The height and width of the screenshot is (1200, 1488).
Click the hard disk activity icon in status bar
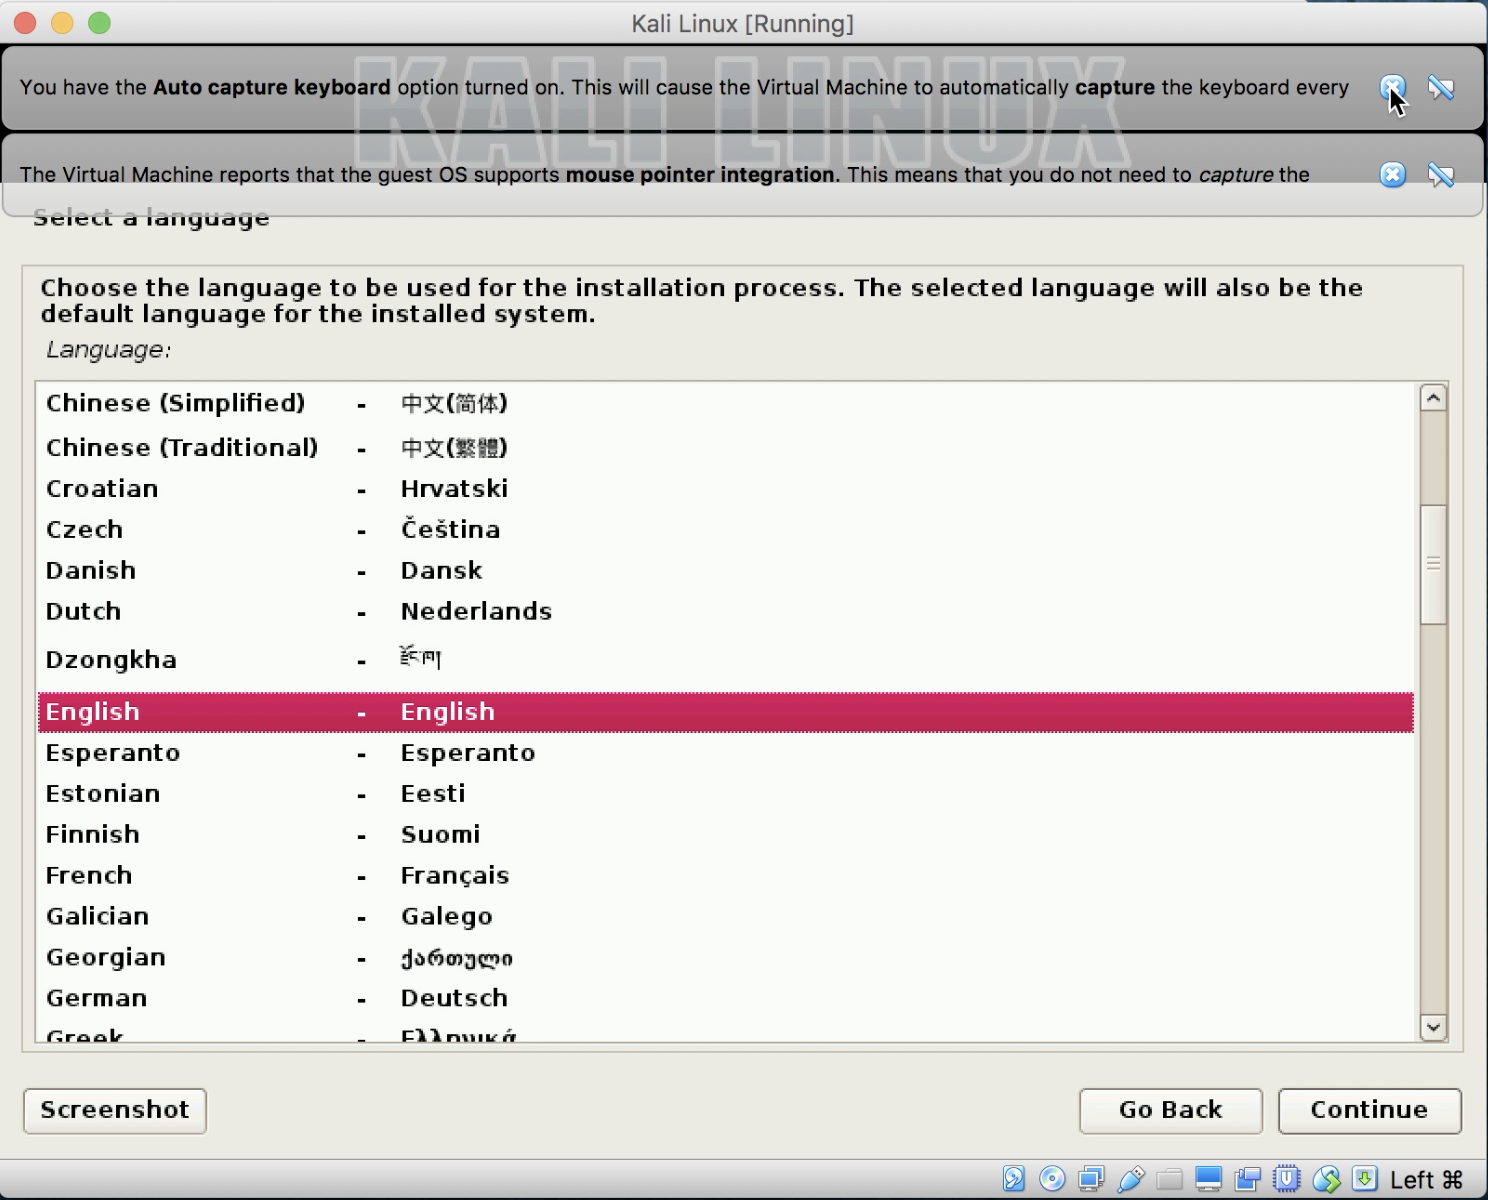pos(1014,1179)
